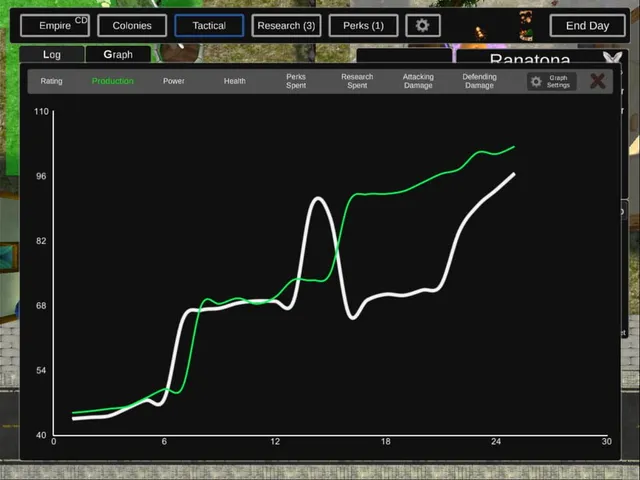
Task: Show the Perks Spent graph
Action: [x=296, y=81]
